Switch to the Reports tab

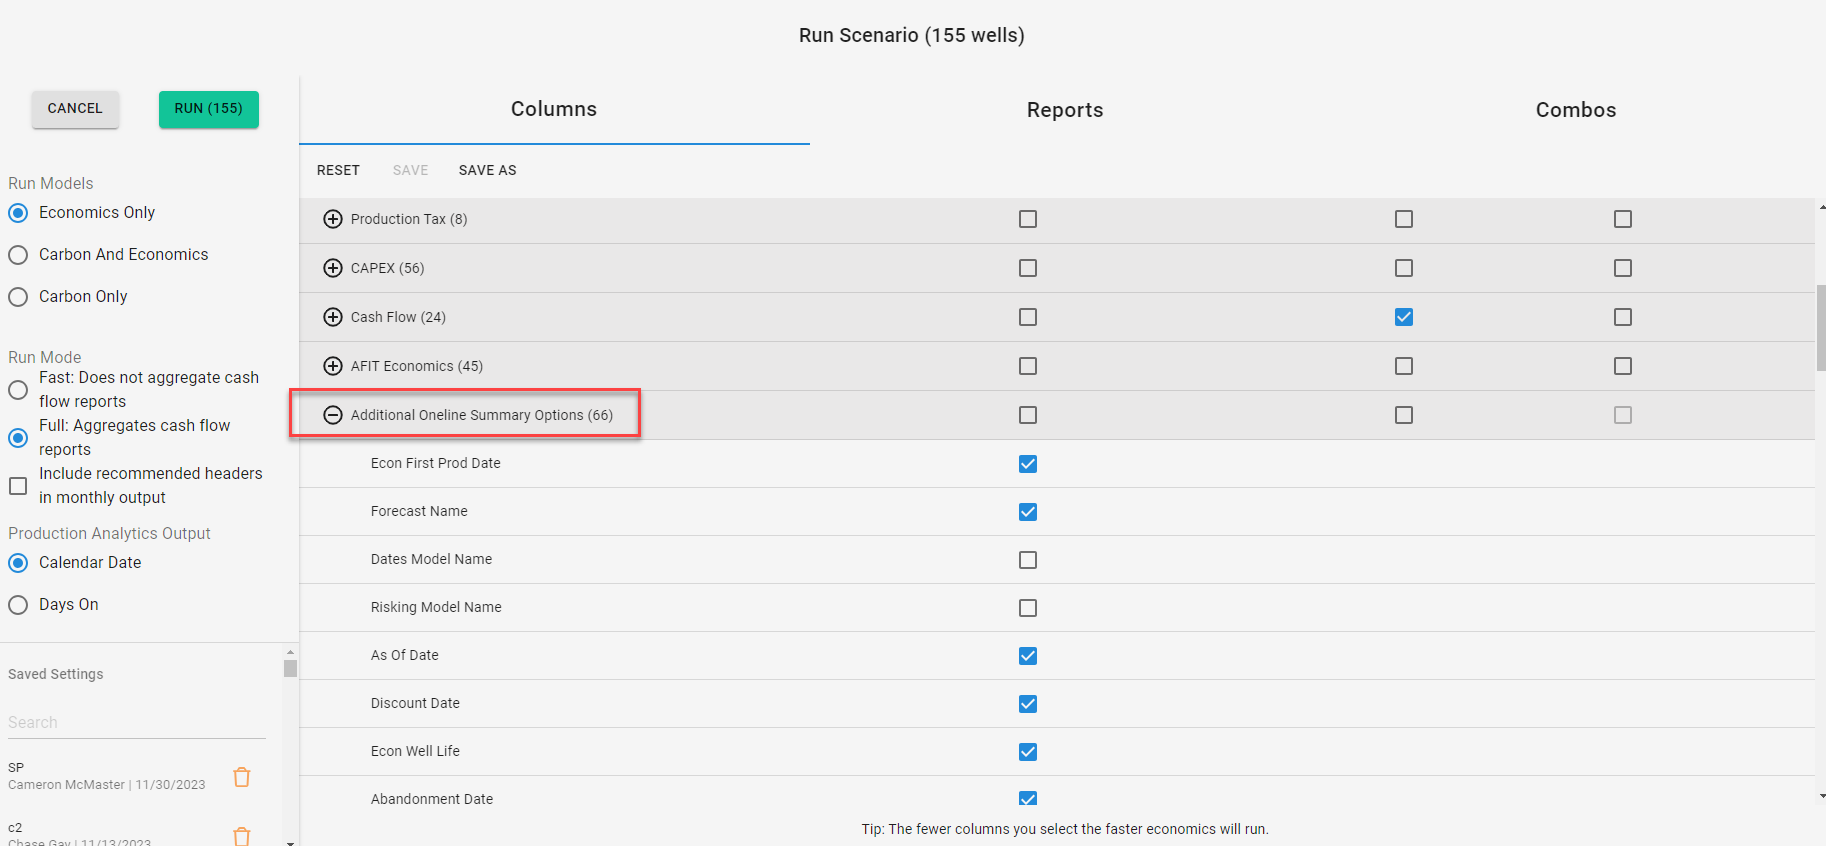[x=1064, y=110]
